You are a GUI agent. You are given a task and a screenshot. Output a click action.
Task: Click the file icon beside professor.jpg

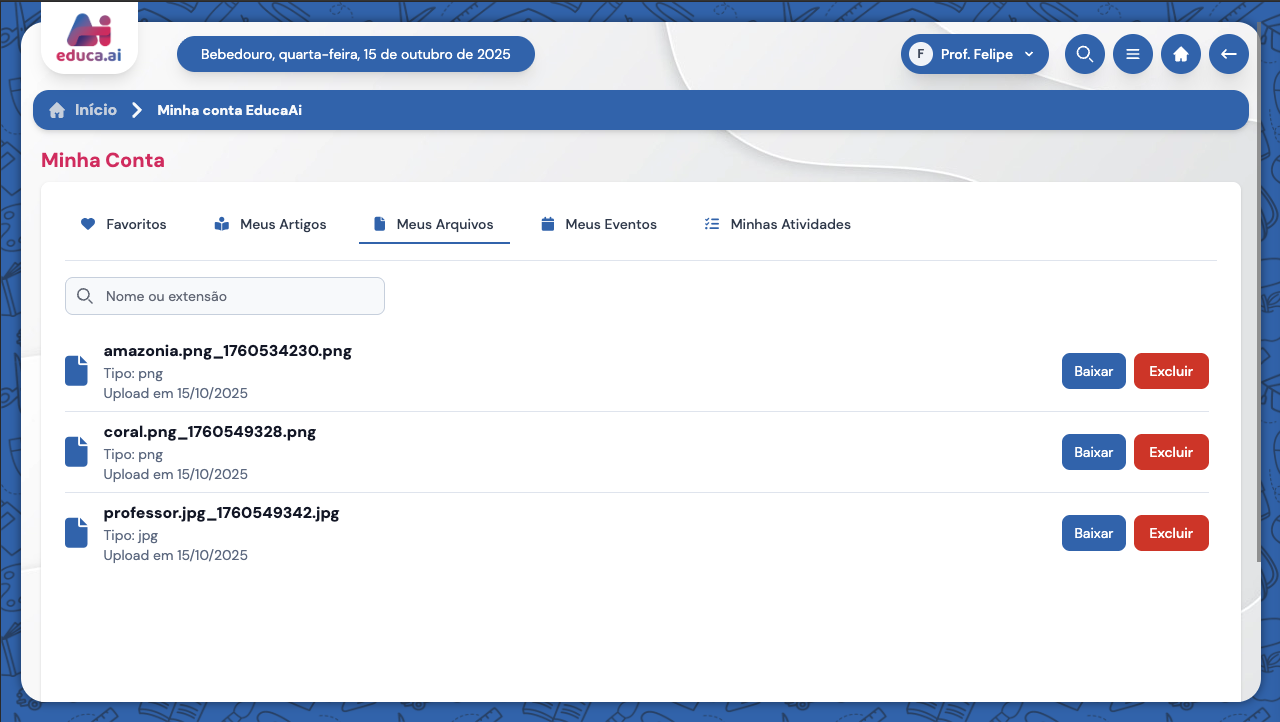[x=76, y=533]
